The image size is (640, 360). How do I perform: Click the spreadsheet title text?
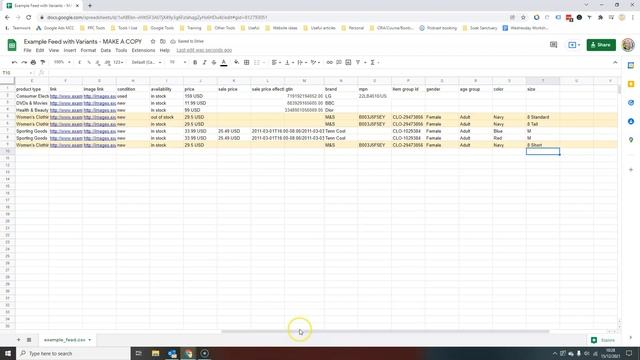(83, 42)
